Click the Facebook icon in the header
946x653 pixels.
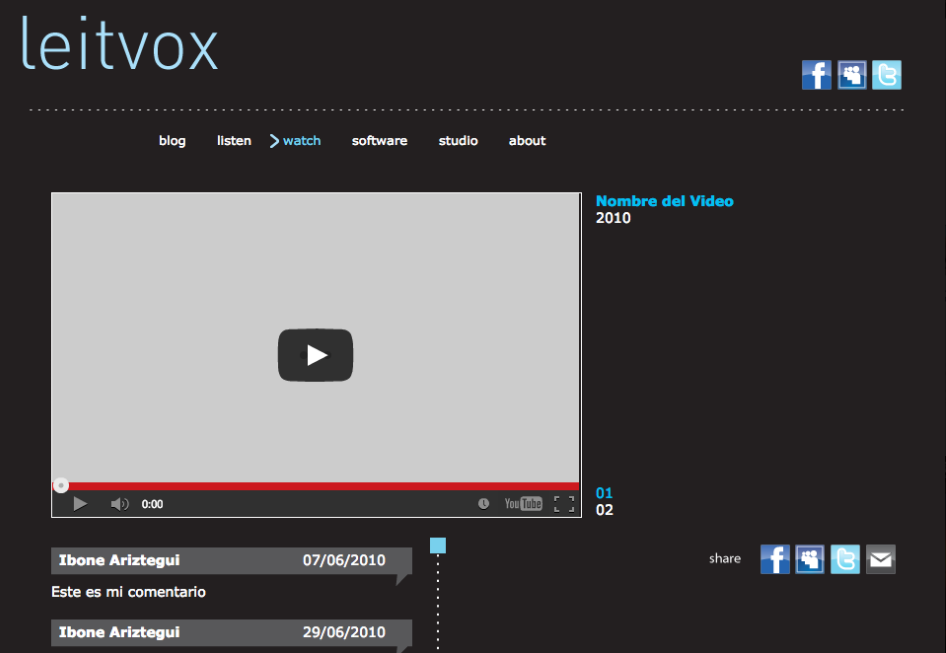(x=816, y=75)
